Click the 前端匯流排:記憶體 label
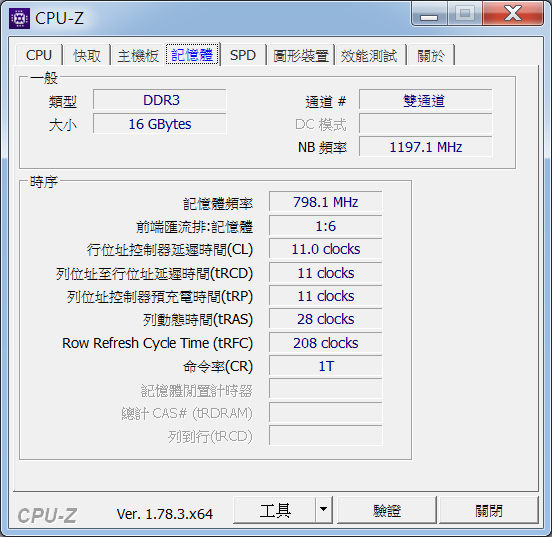 point(194,227)
